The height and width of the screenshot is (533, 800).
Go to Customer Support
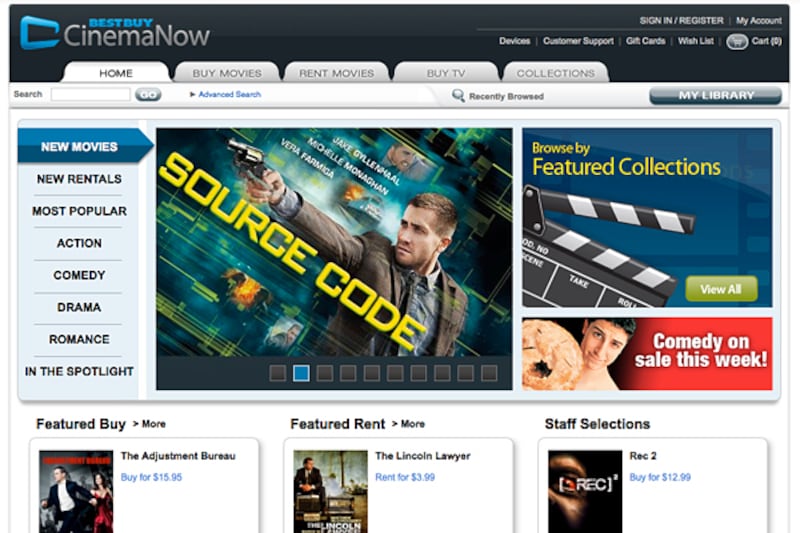tap(578, 41)
